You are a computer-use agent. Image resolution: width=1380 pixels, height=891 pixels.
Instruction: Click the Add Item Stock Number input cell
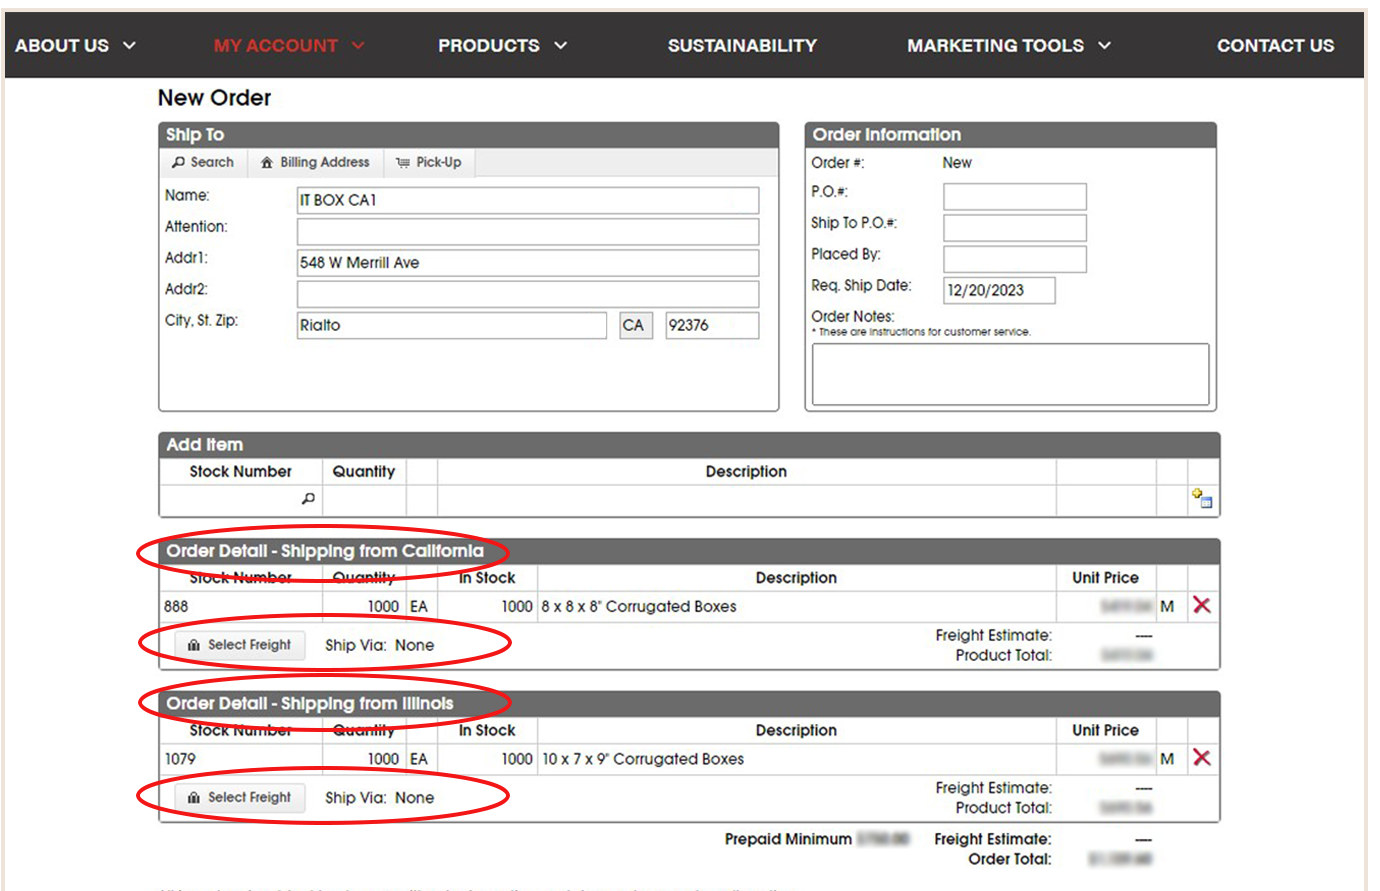click(x=240, y=500)
